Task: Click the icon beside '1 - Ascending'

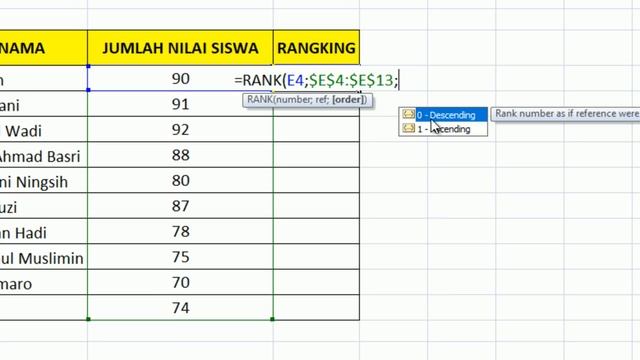Action: point(408,128)
